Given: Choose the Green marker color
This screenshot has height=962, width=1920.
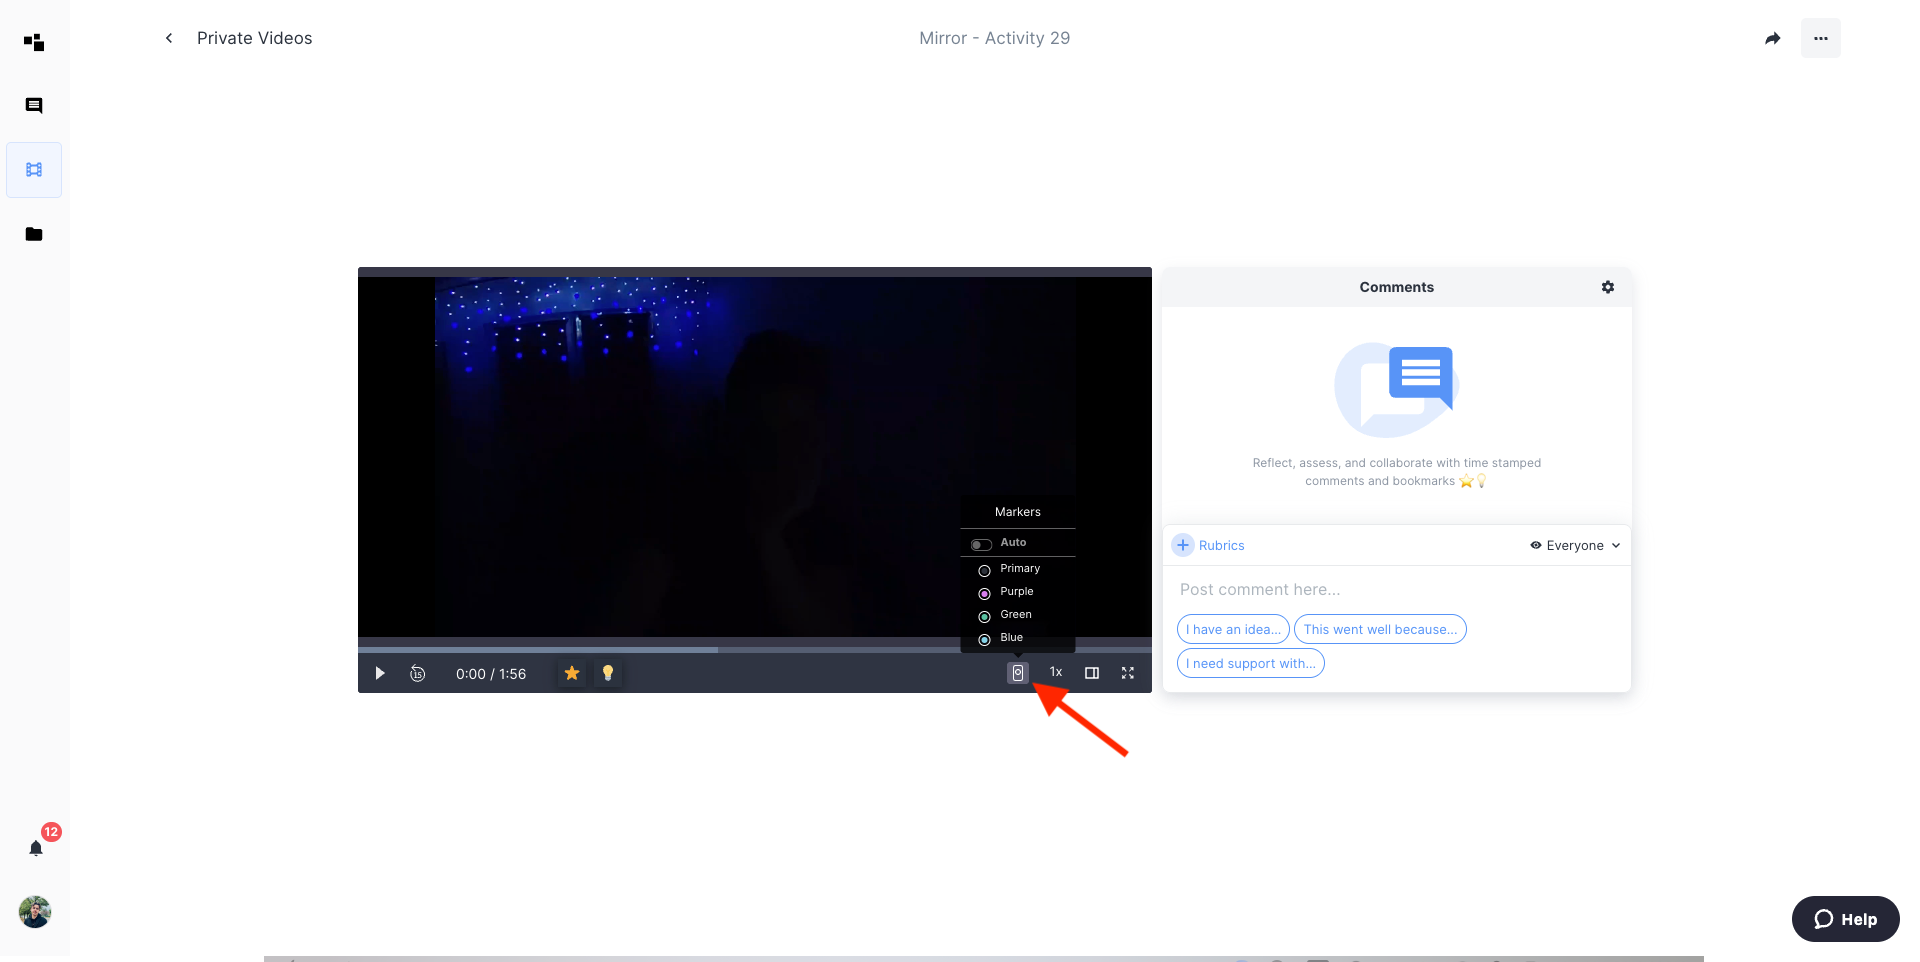Looking at the screenshot, I should [x=985, y=616].
